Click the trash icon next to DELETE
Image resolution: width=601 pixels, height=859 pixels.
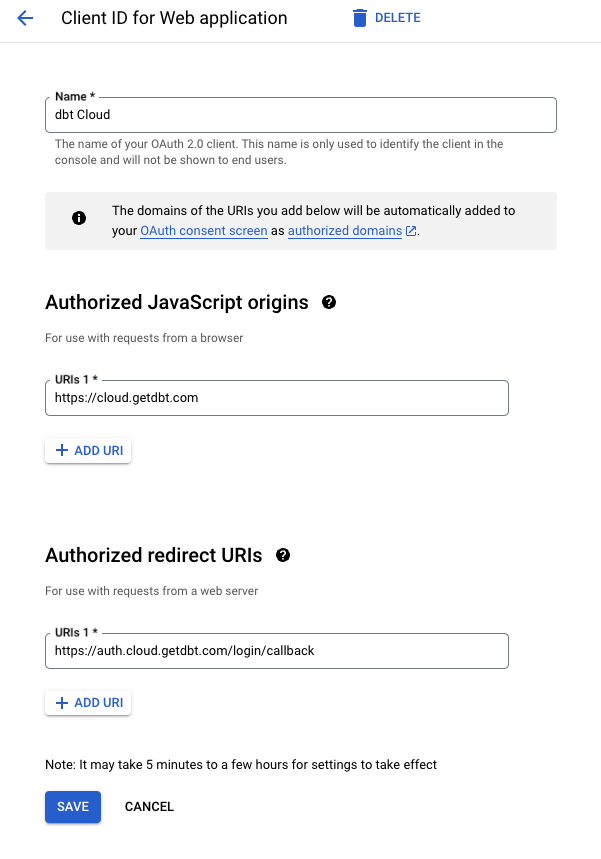click(361, 17)
